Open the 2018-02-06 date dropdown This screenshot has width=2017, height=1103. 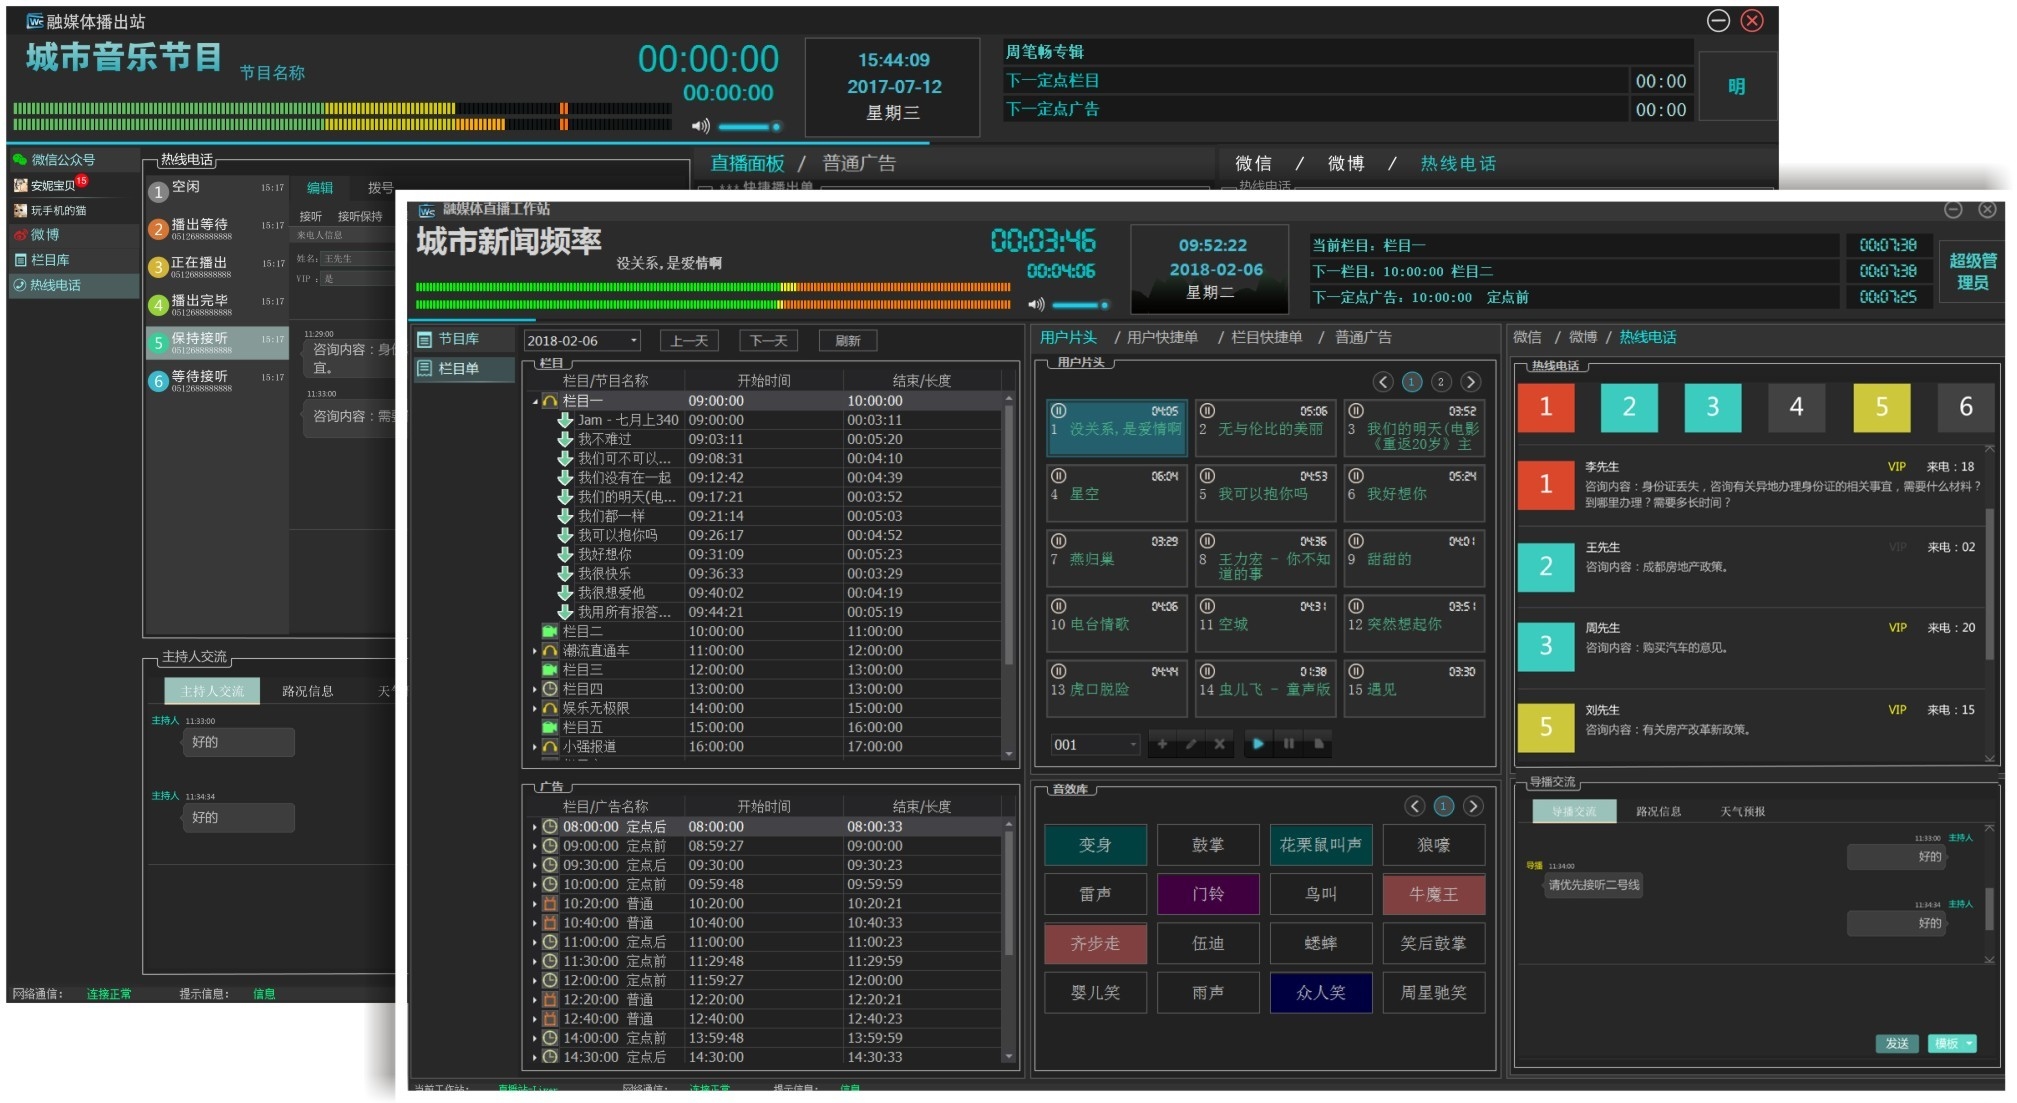[633, 341]
